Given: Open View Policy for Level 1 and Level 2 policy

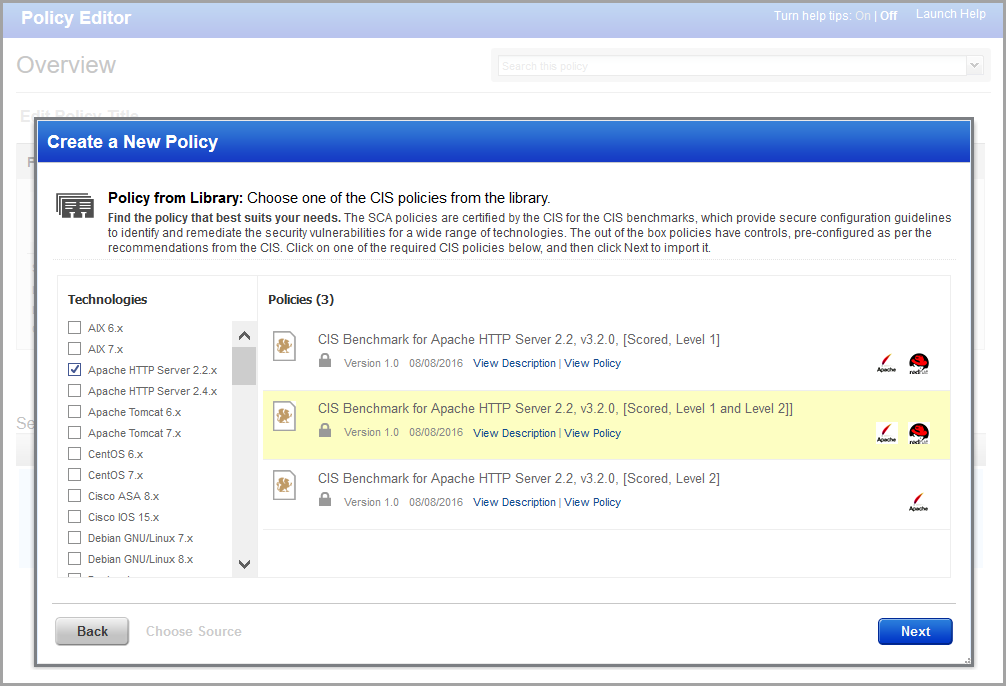Looking at the screenshot, I should [592, 433].
